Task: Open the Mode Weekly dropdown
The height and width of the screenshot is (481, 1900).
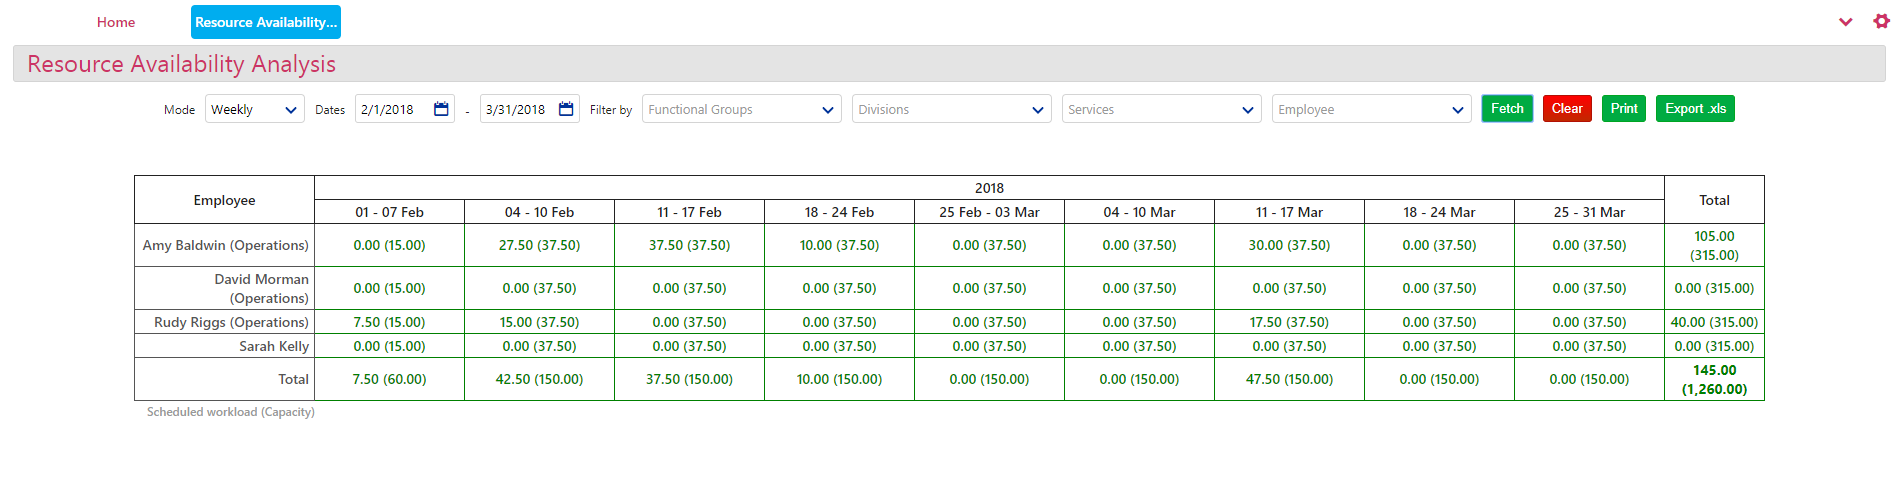Action: click(x=255, y=109)
